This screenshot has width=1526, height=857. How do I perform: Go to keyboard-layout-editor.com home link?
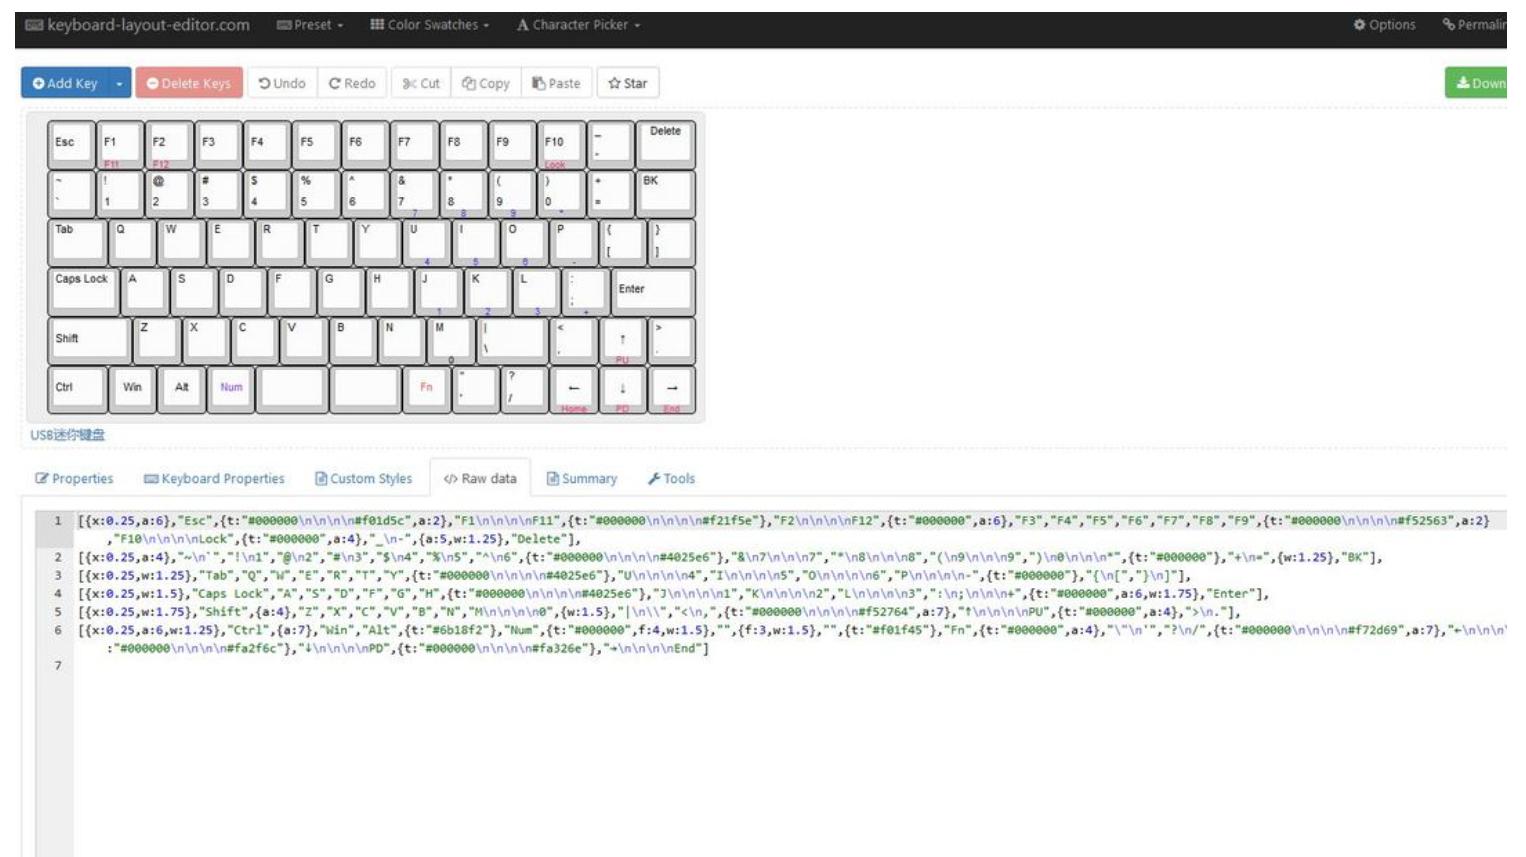pyautogui.click(x=137, y=25)
